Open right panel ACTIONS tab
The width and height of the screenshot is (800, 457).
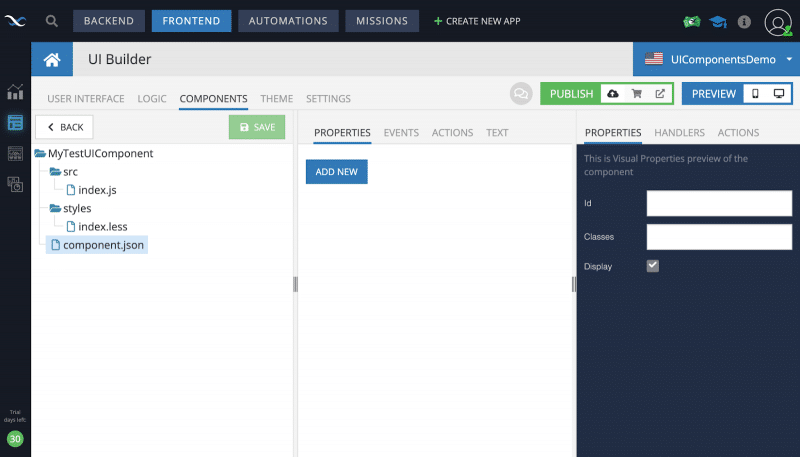[x=738, y=133]
